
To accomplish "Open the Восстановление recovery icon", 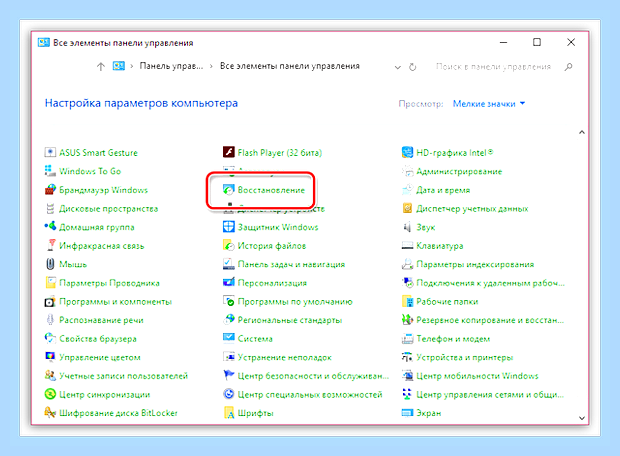I will click(x=229, y=189).
